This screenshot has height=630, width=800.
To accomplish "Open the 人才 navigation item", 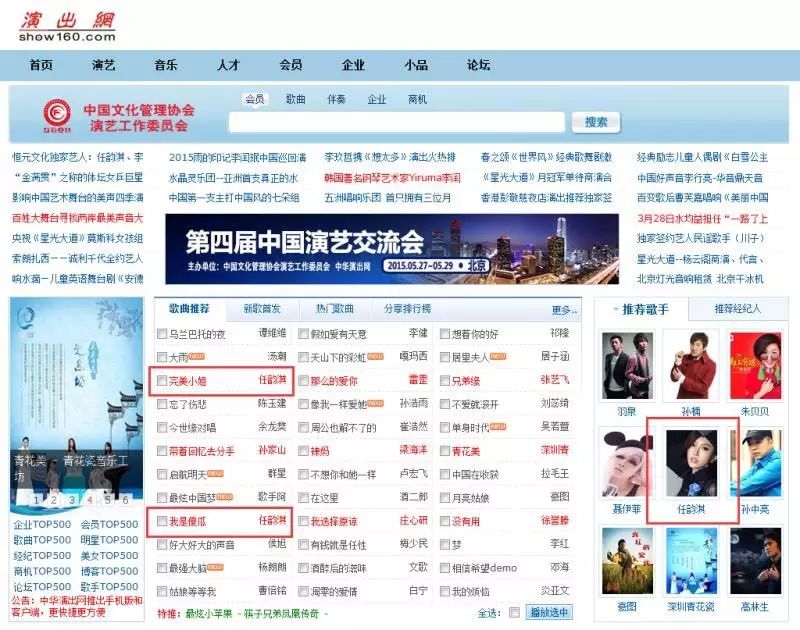I will pos(228,65).
